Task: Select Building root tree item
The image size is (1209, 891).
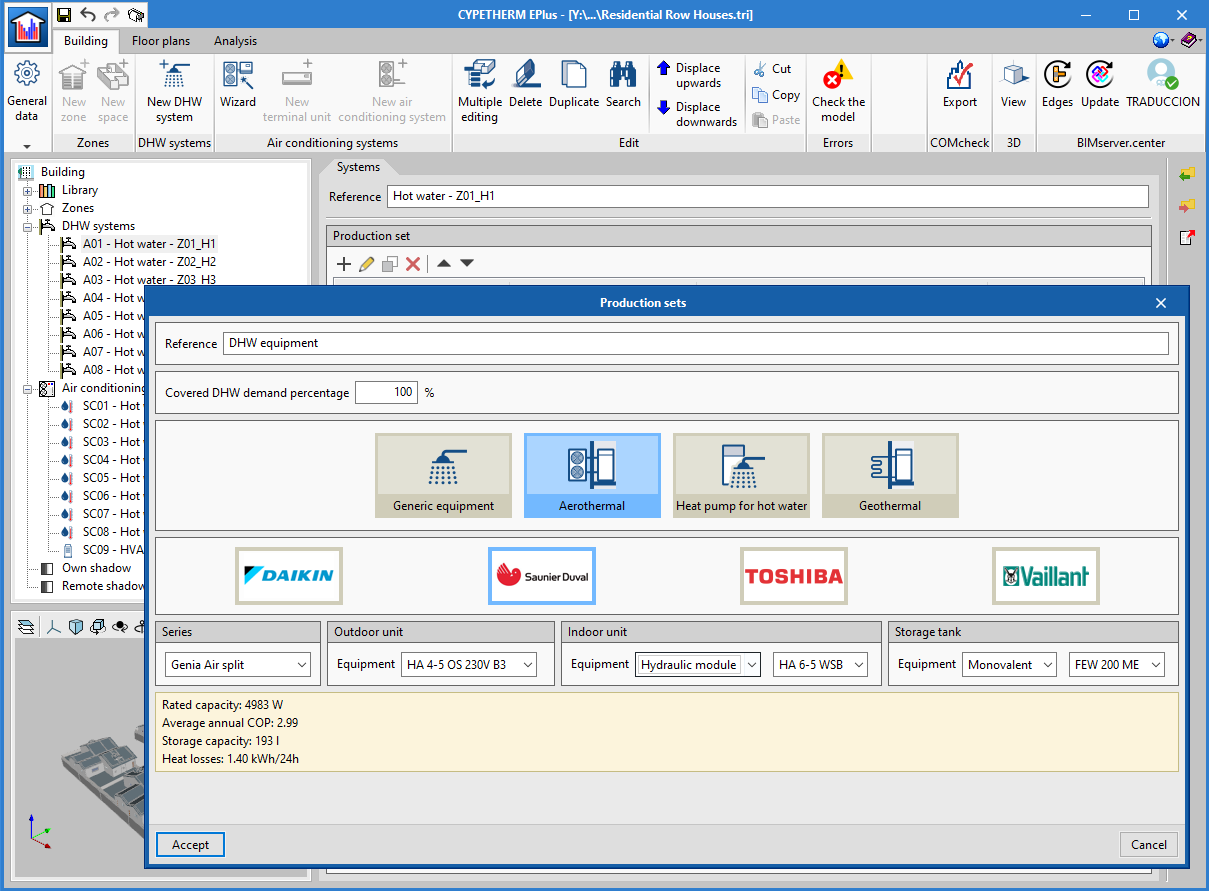Action: tap(63, 172)
